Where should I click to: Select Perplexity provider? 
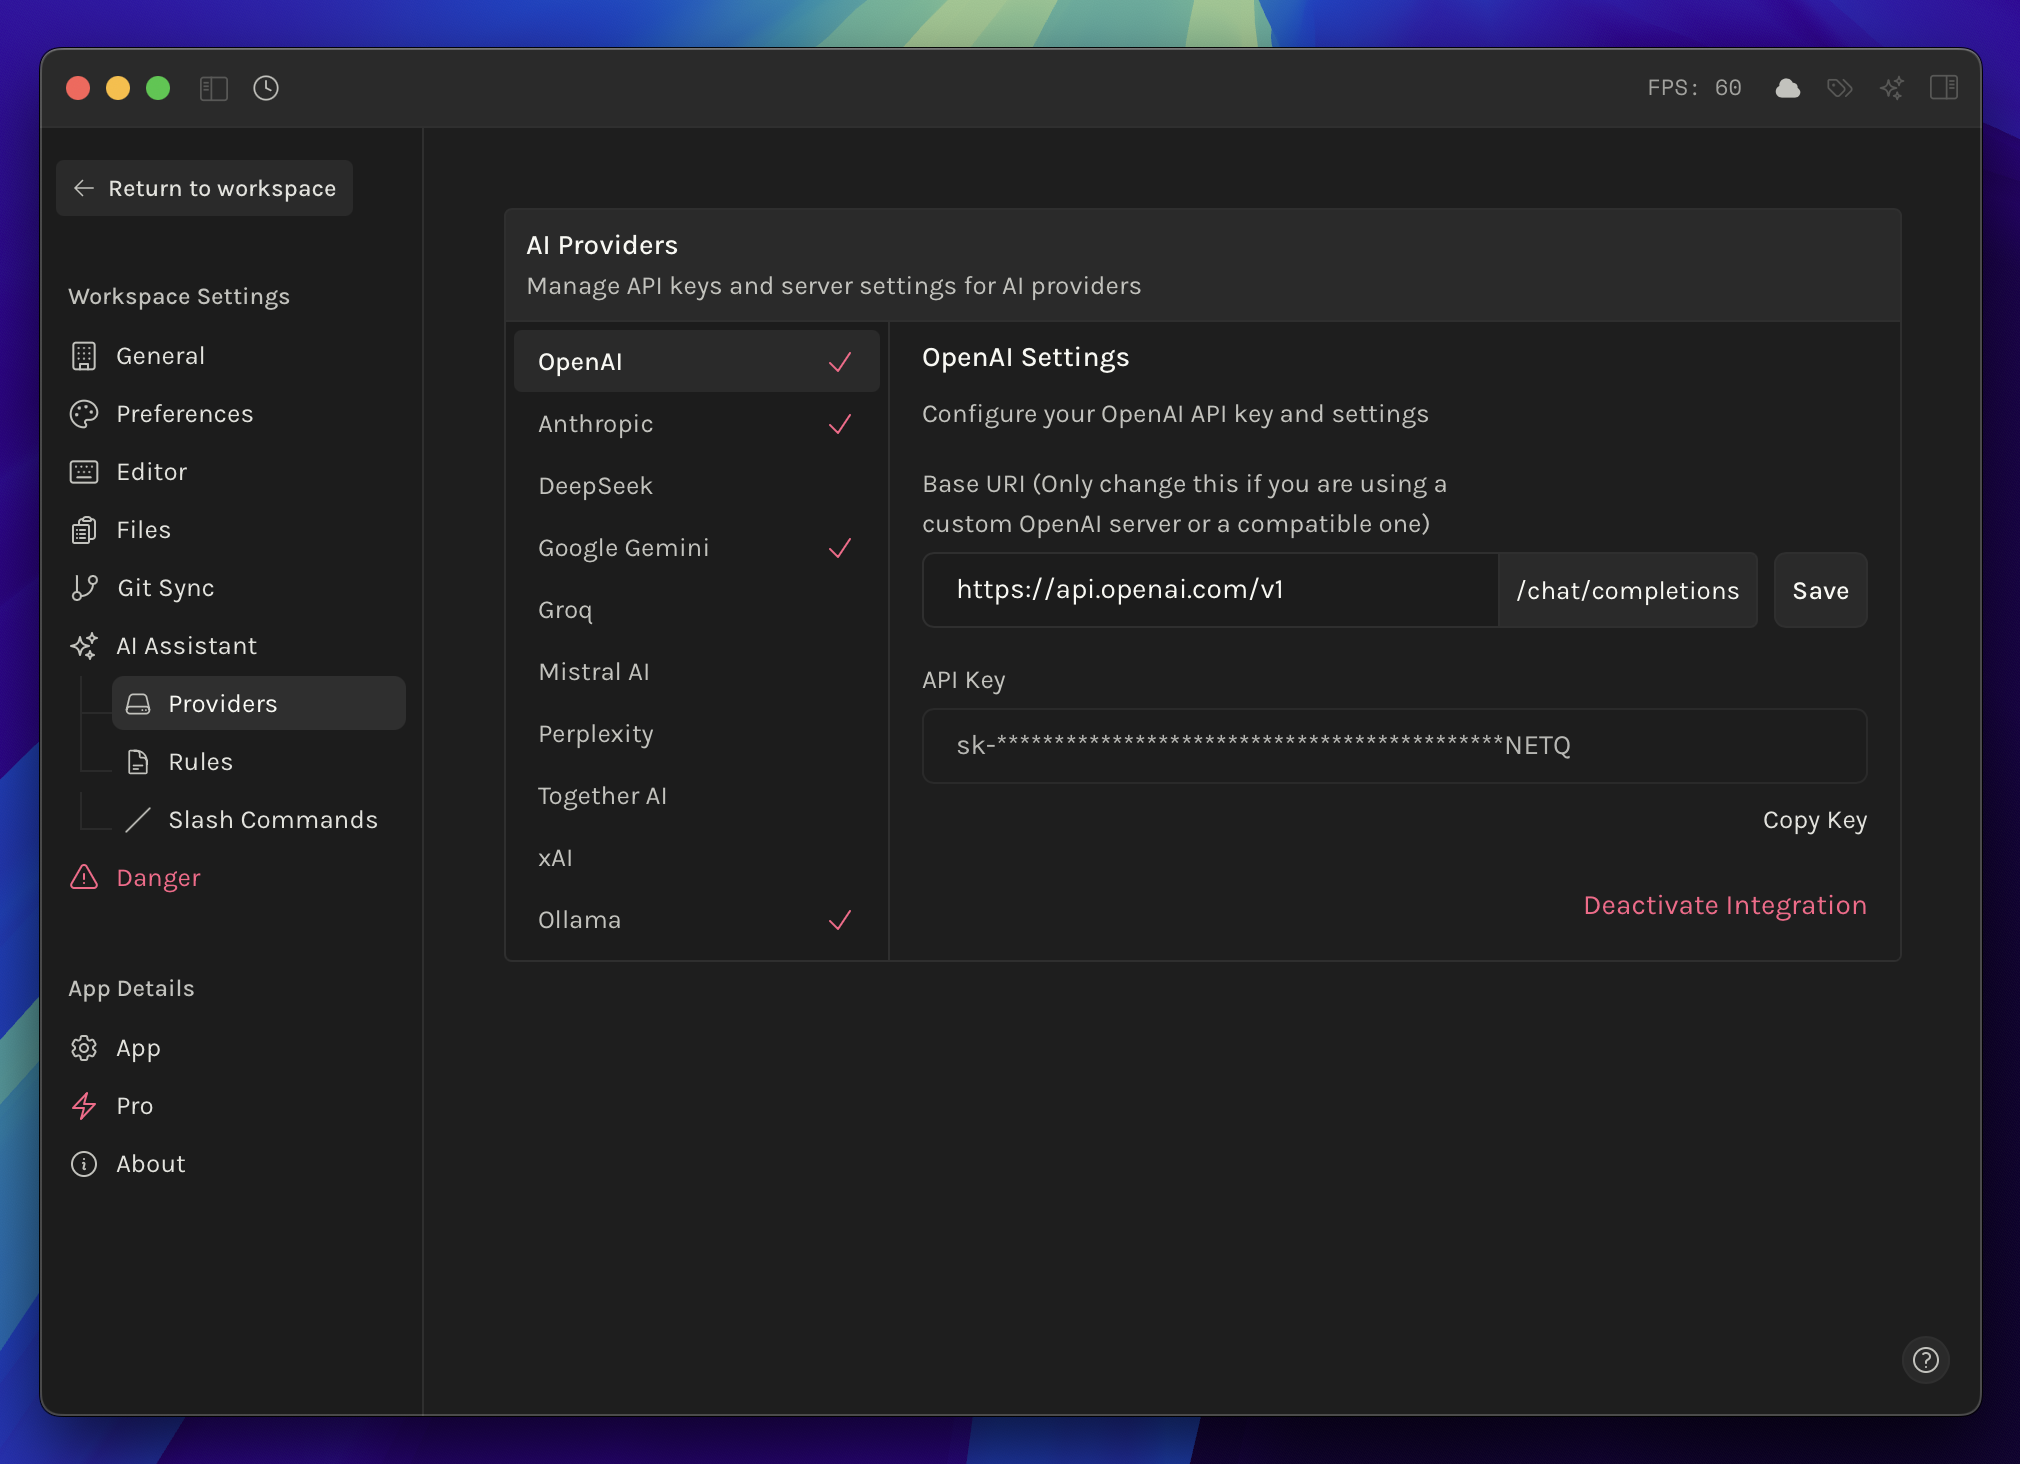[x=697, y=734]
